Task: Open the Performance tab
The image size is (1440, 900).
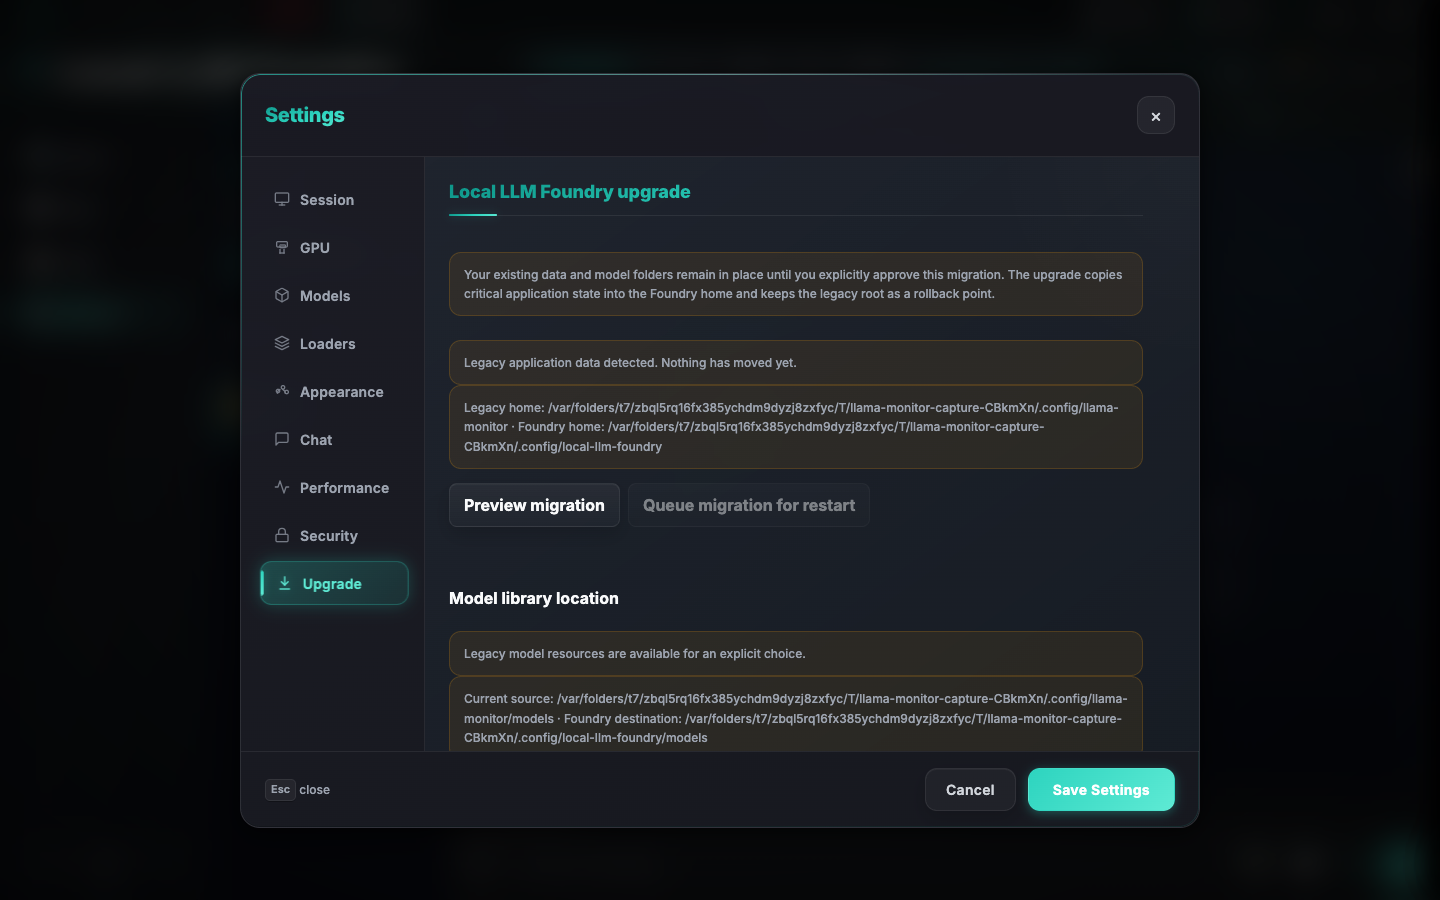Action: coord(334,488)
